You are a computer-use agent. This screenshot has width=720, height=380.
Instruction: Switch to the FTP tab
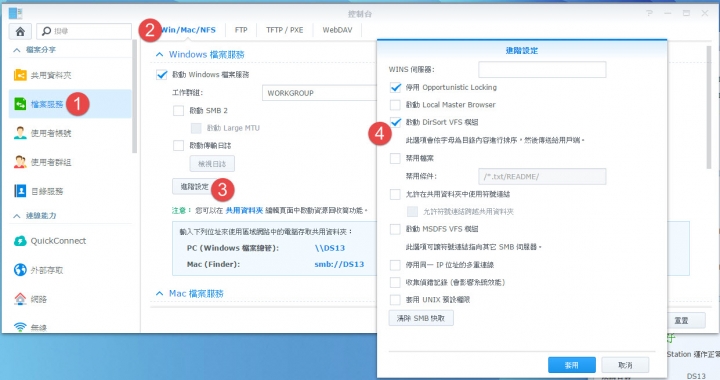pyautogui.click(x=241, y=30)
